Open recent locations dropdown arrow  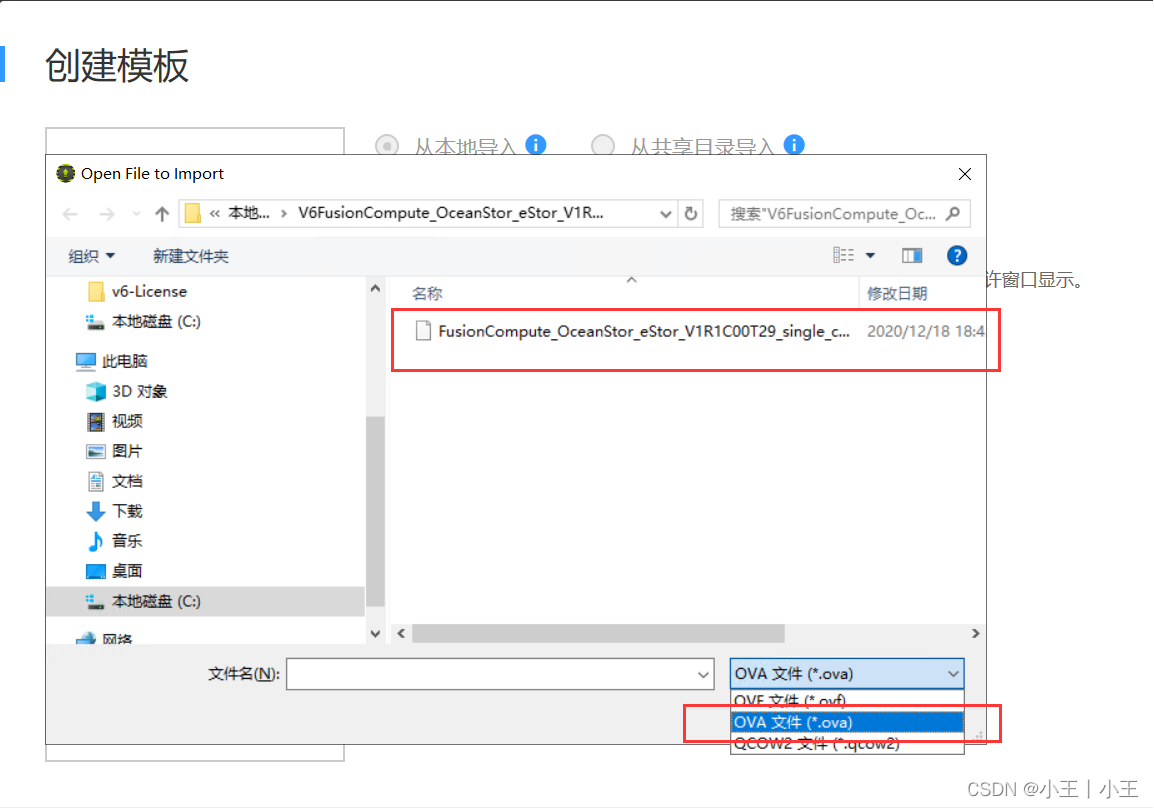[136, 214]
